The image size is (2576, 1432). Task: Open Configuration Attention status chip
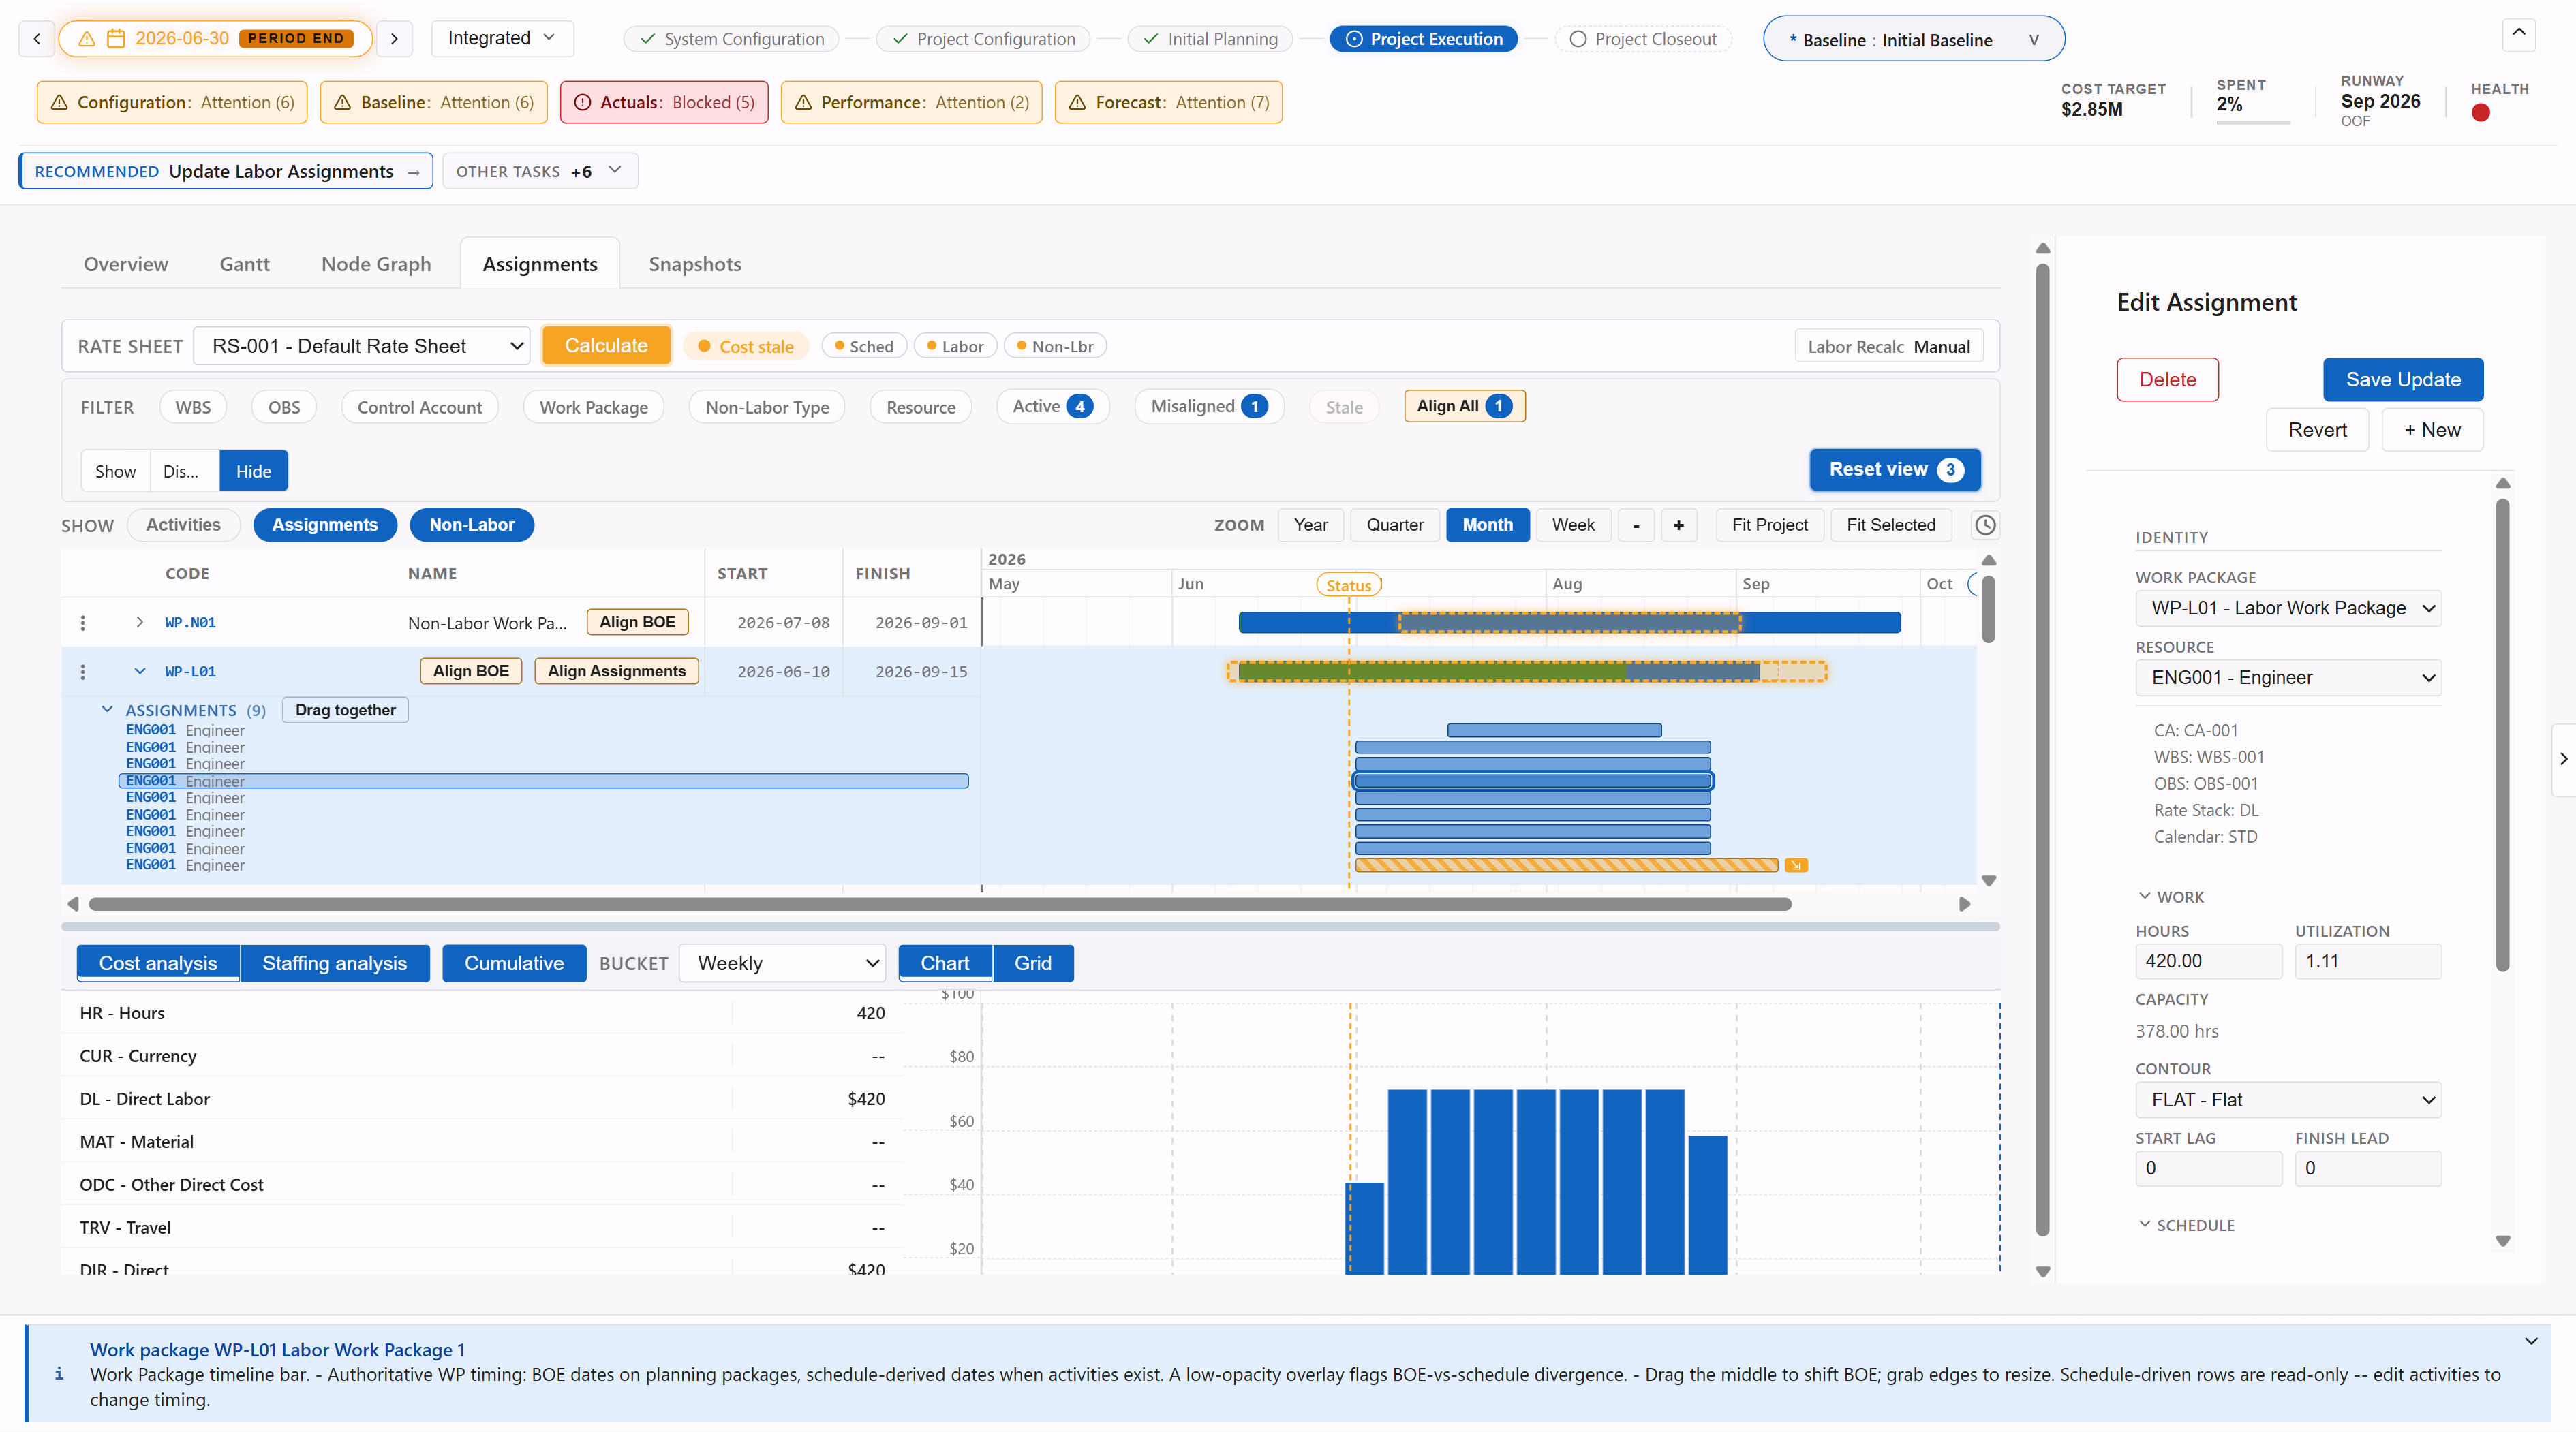click(172, 102)
